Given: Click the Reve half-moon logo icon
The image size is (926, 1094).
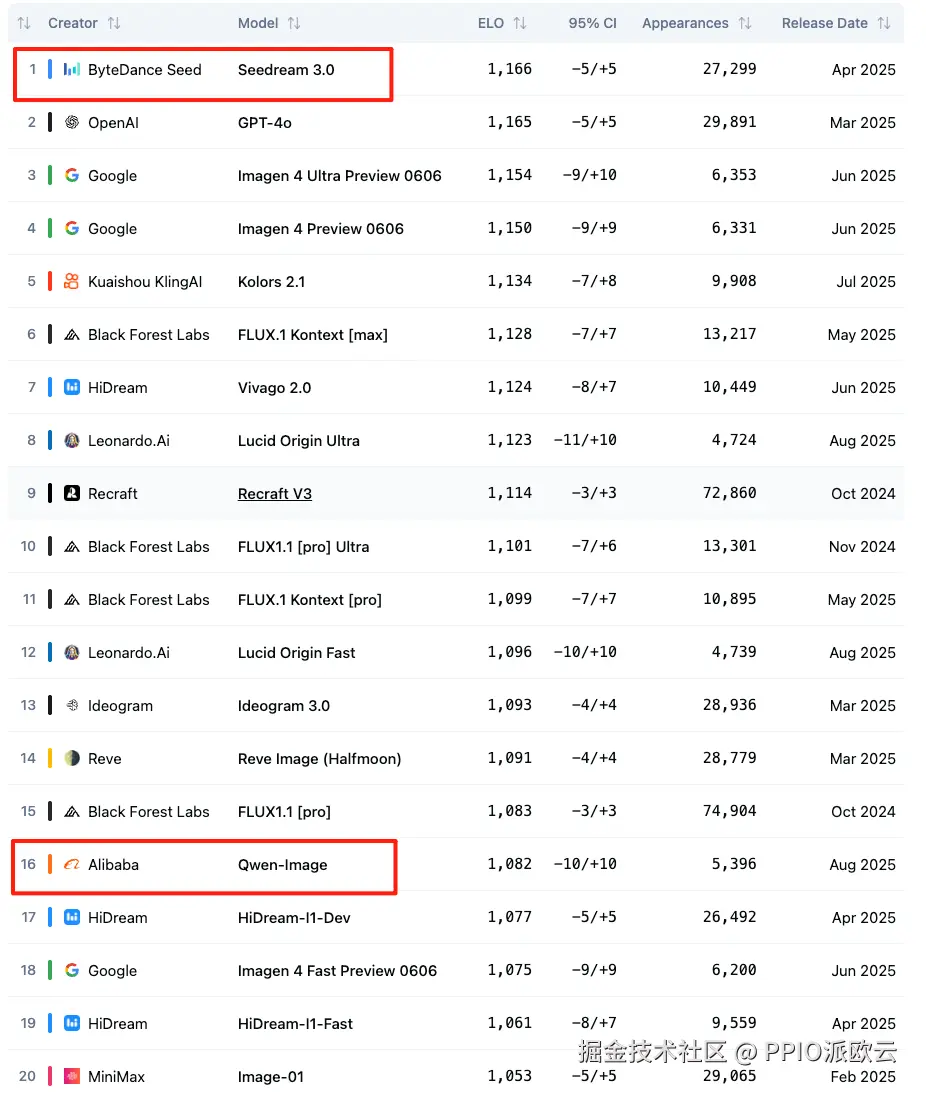Looking at the screenshot, I should 72,758.
